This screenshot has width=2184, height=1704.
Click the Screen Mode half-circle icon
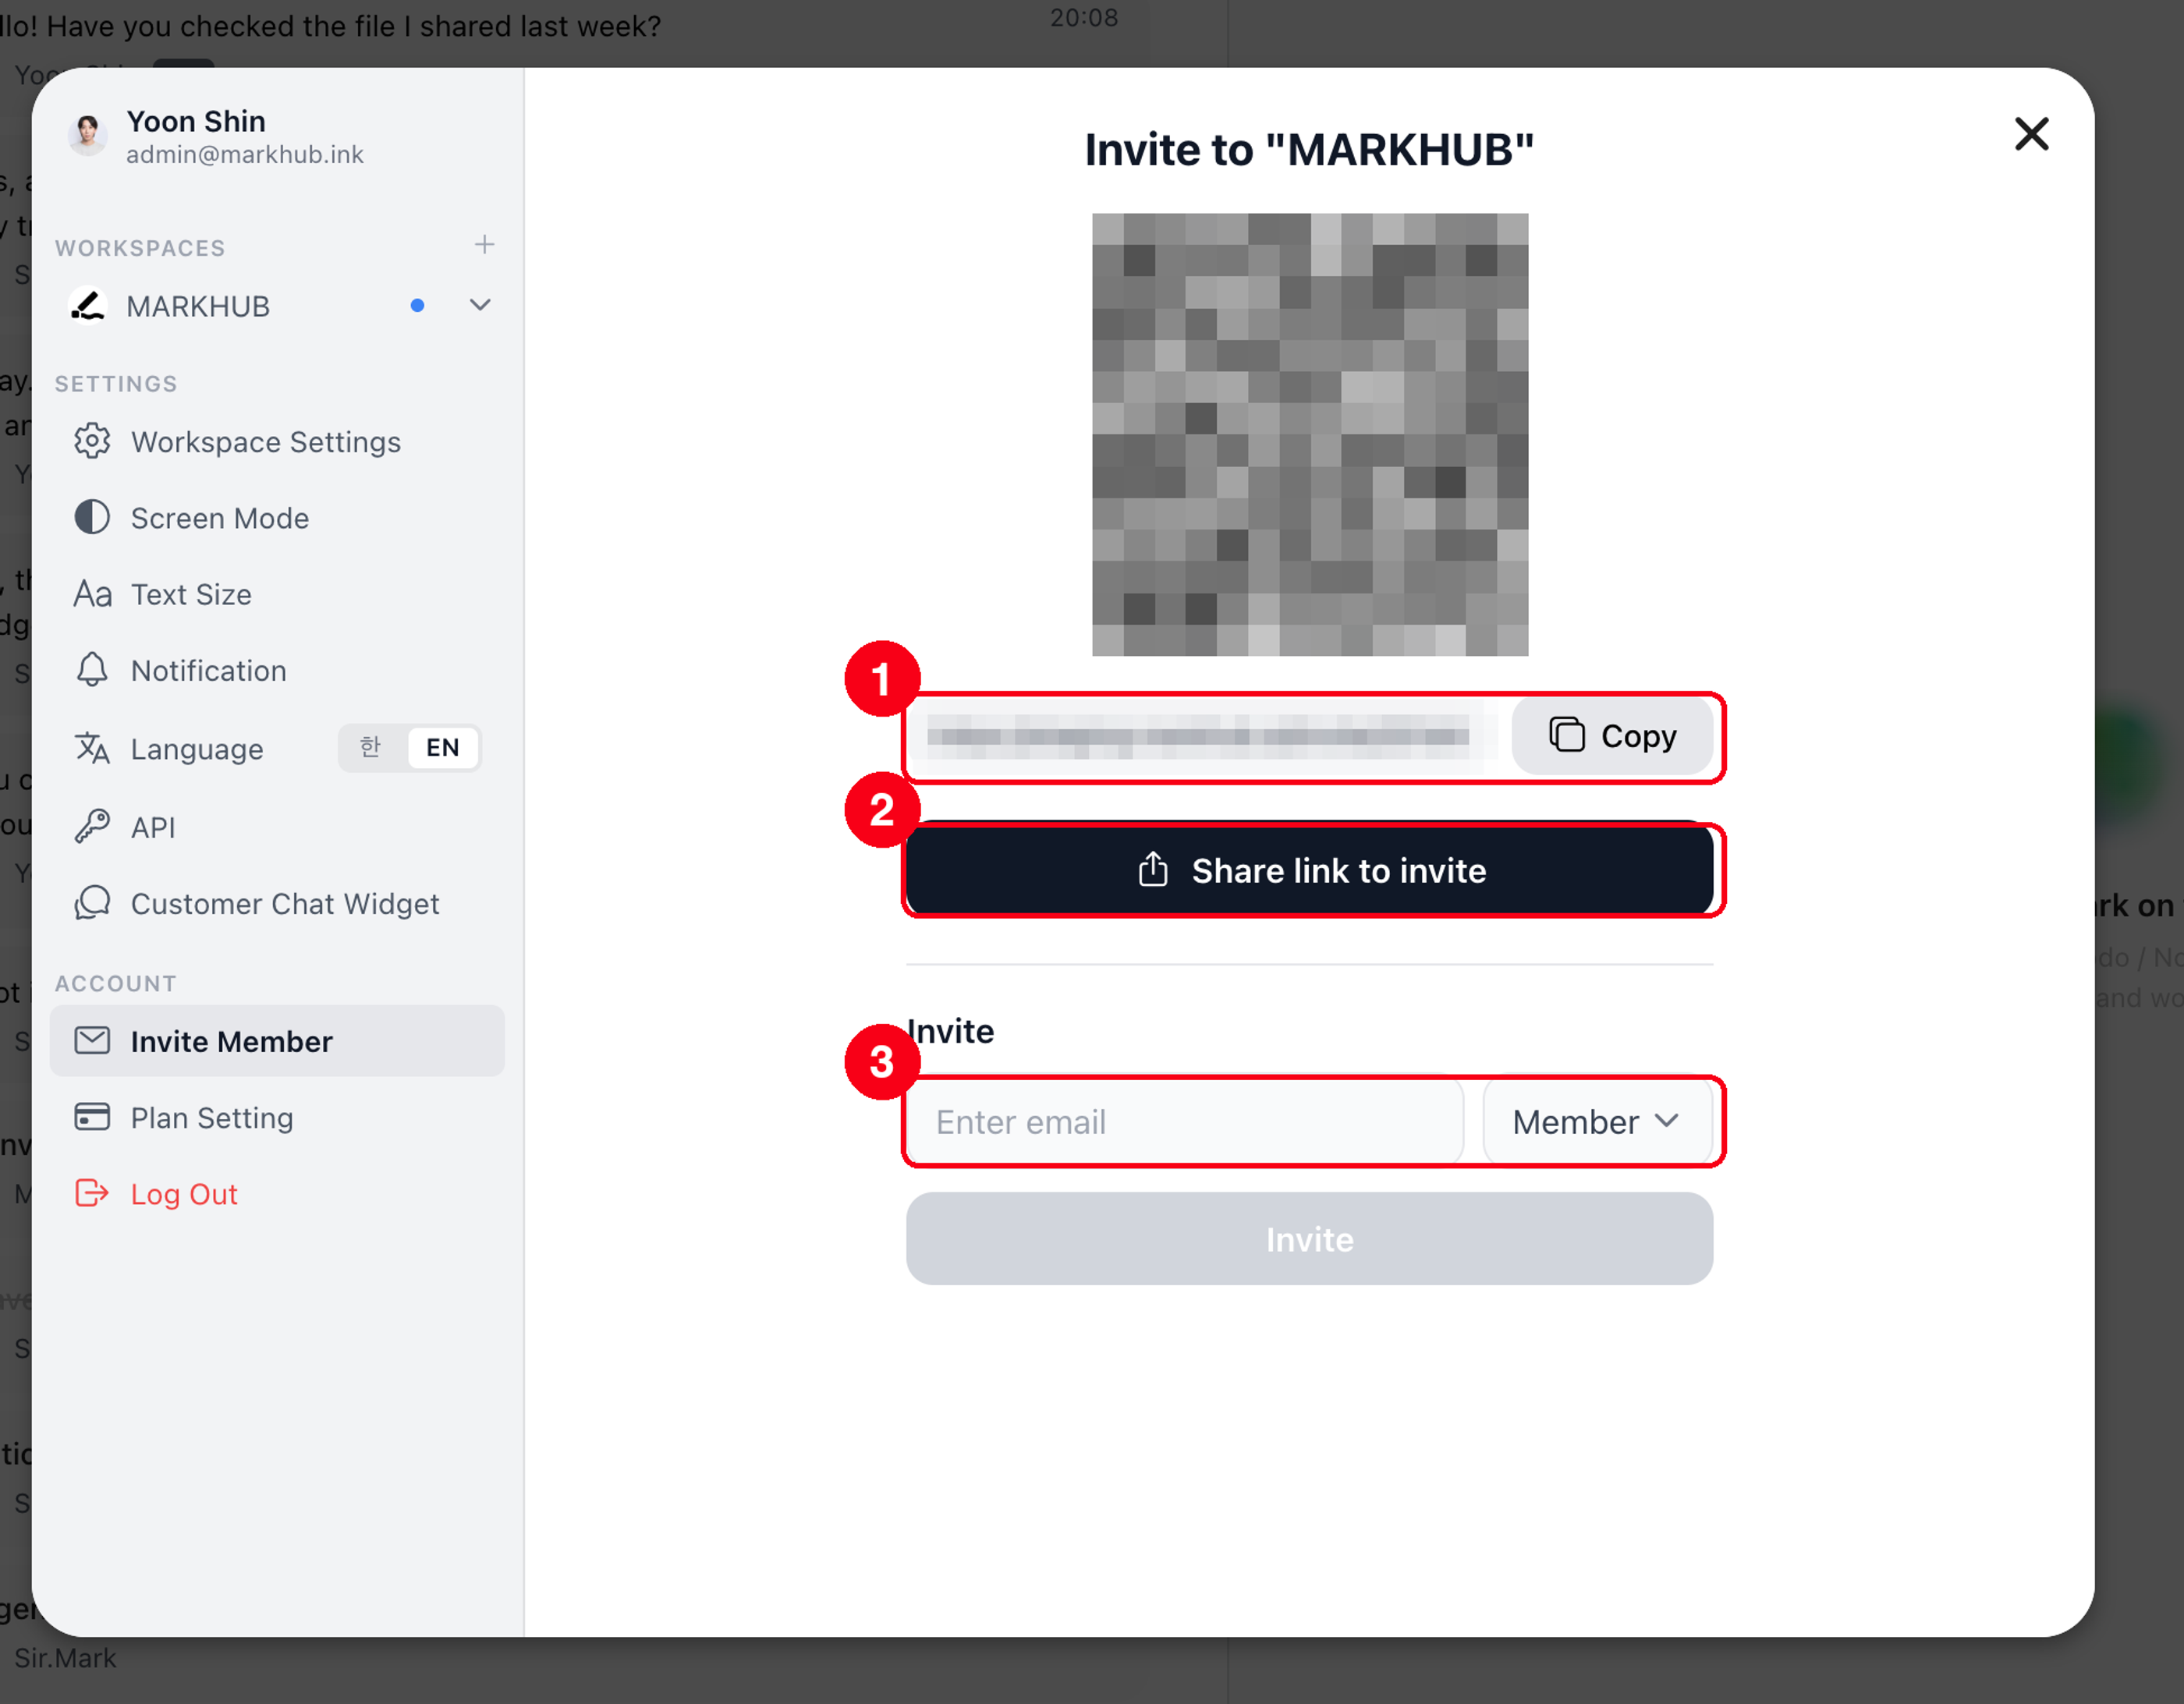click(92, 517)
